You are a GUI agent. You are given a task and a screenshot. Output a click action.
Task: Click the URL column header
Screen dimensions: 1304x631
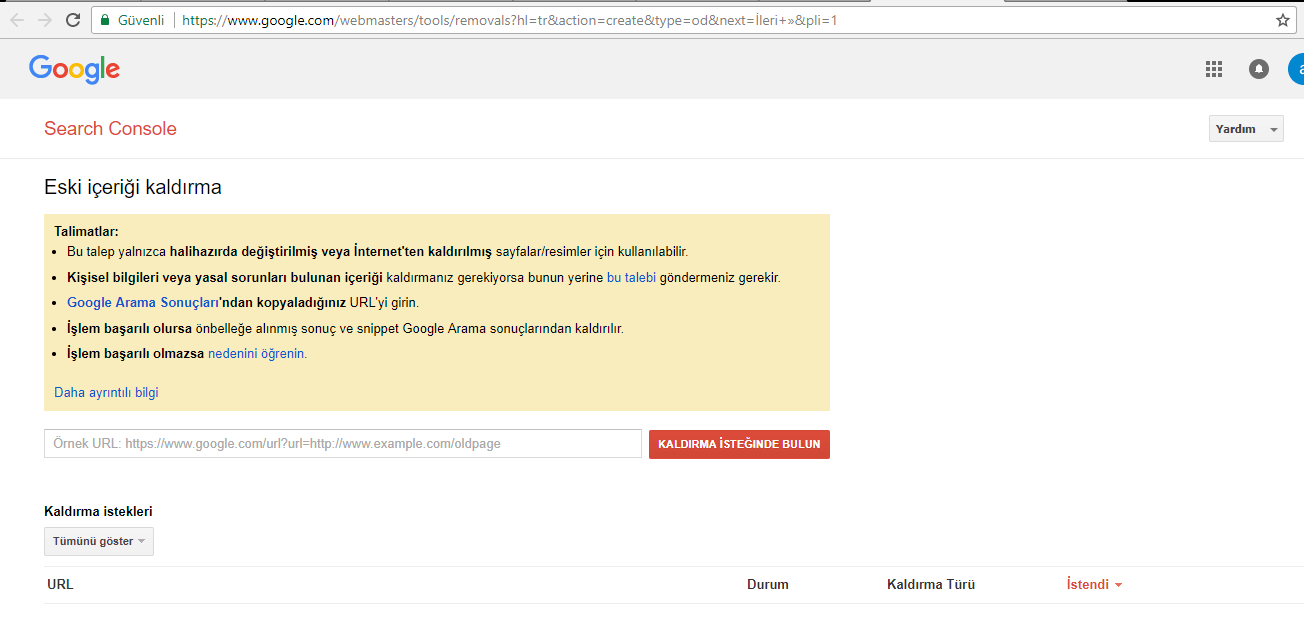pos(60,585)
